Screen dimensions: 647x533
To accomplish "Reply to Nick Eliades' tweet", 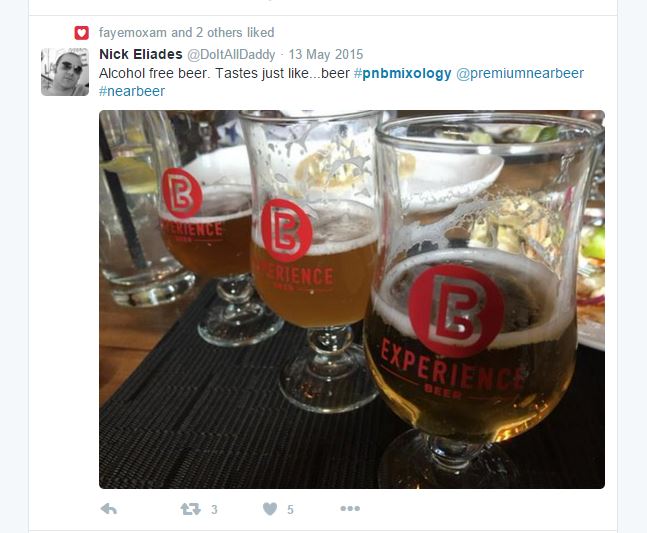I will click(109, 509).
